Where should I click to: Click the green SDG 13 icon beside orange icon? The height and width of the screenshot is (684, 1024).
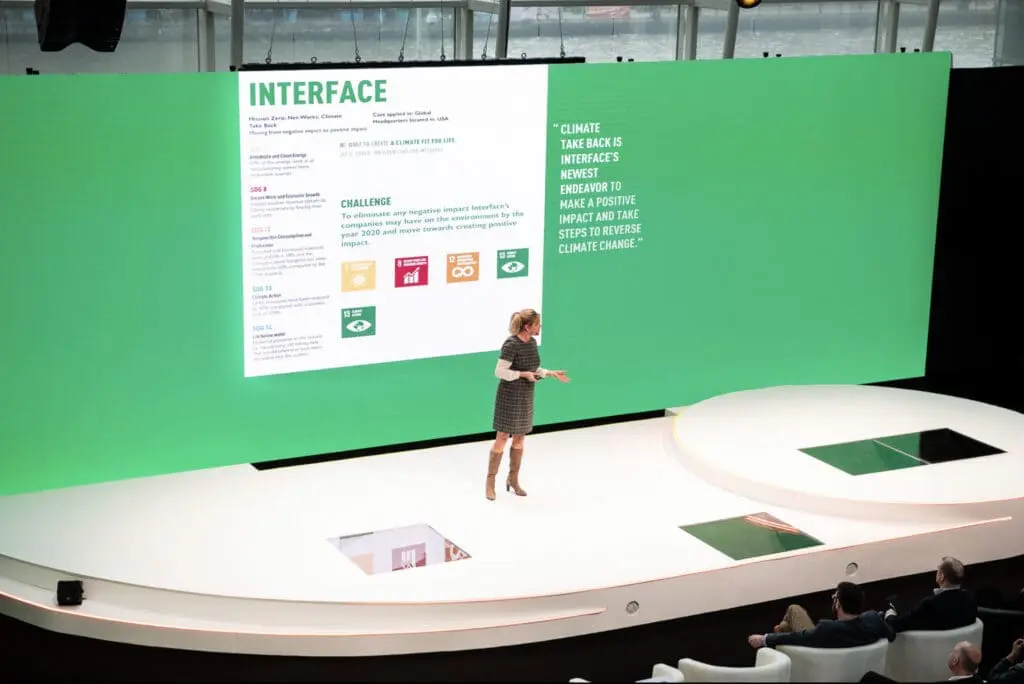pyautogui.click(x=513, y=263)
